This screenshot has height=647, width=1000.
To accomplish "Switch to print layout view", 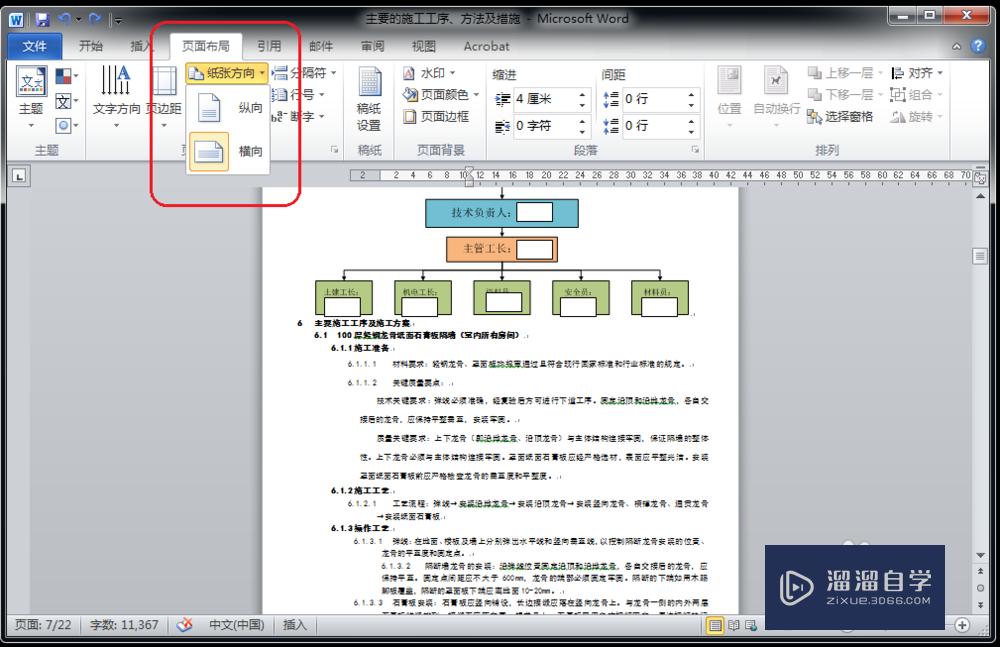I will [716, 625].
